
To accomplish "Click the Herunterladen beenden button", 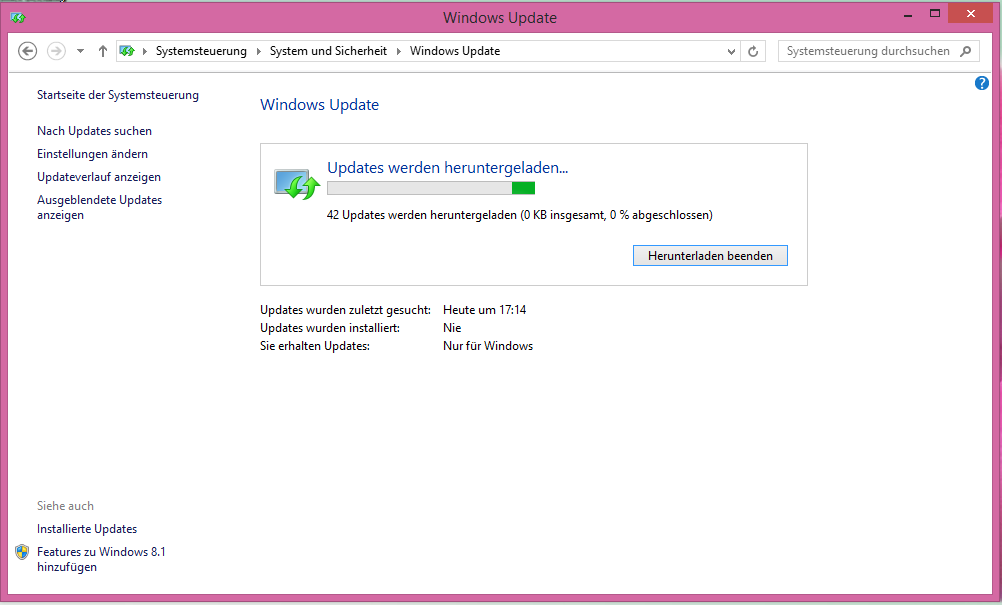I will pyautogui.click(x=710, y=256).
